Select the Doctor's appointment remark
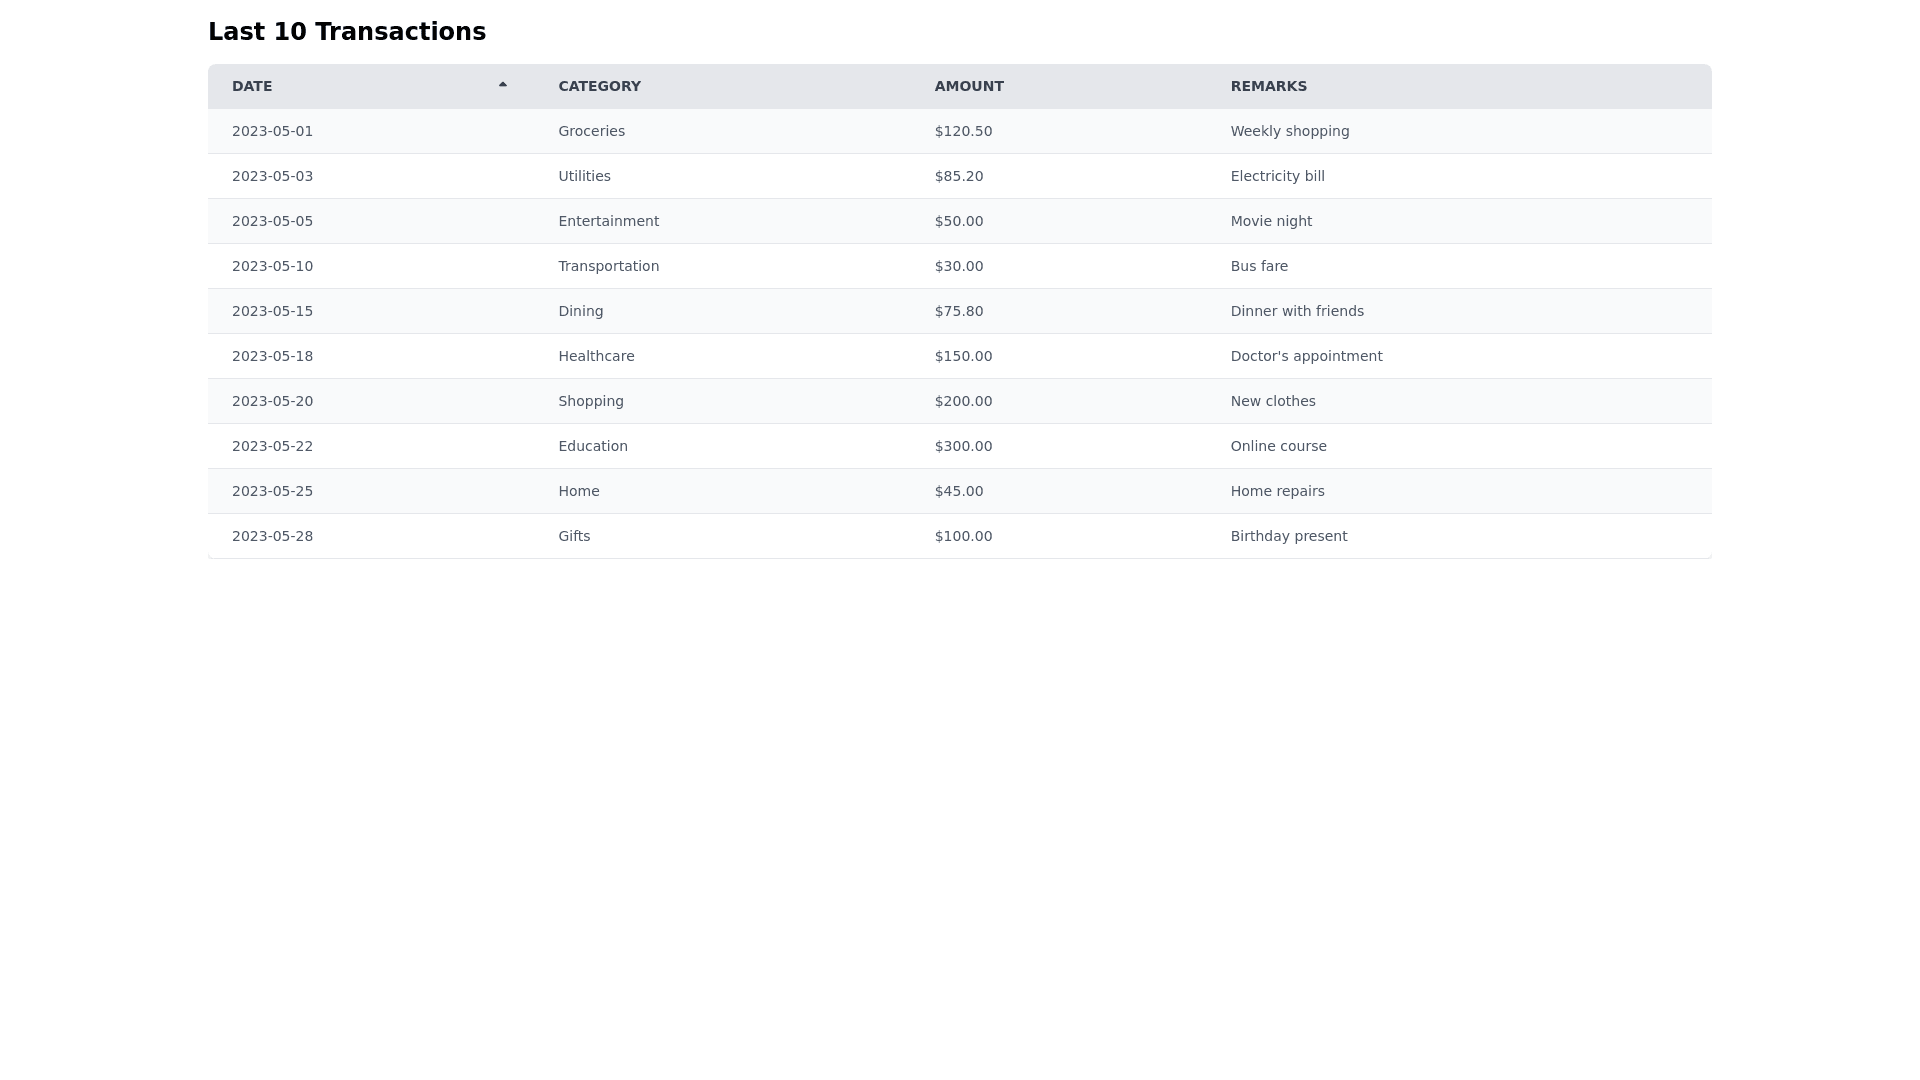The height and width of the screenshot is (1080, 1920). coord(1306,356)
